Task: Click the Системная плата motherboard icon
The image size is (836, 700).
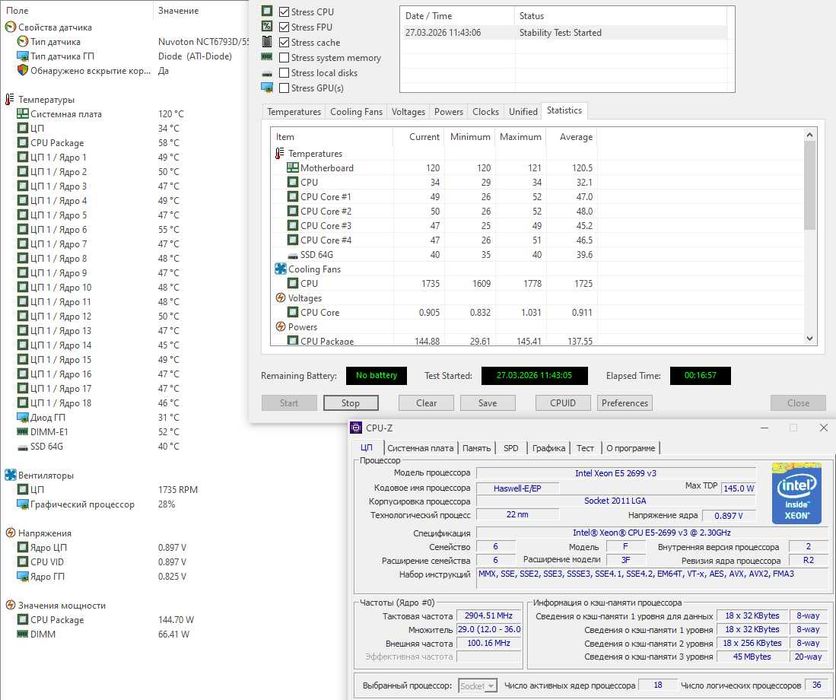Action: (x=22, y=114)
